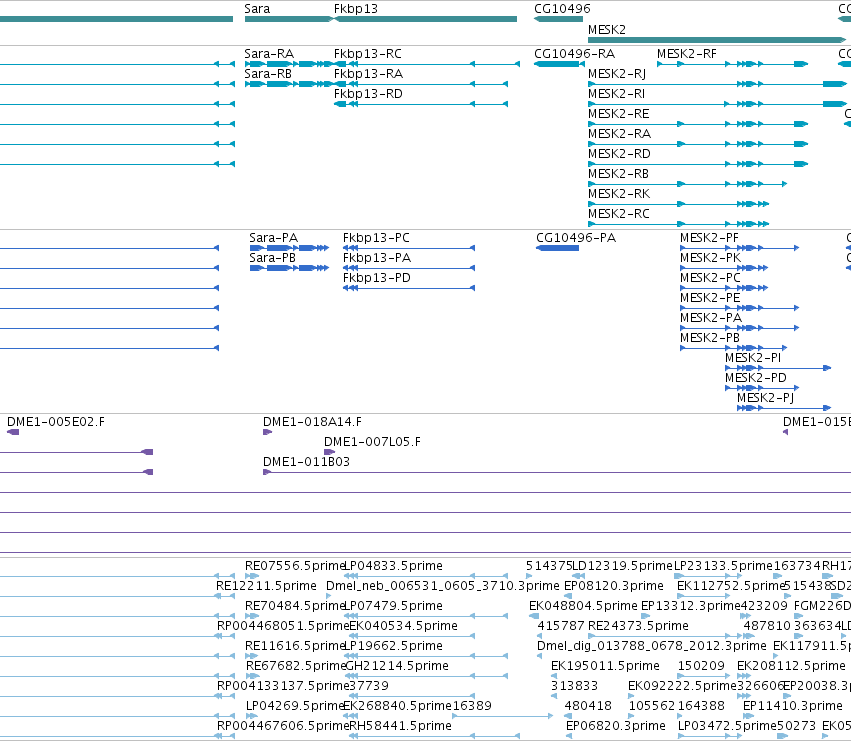Click EST RE70484.5prime
This screenshot has height=741, width=851.
pyautogui.click(x=295, y=606)
